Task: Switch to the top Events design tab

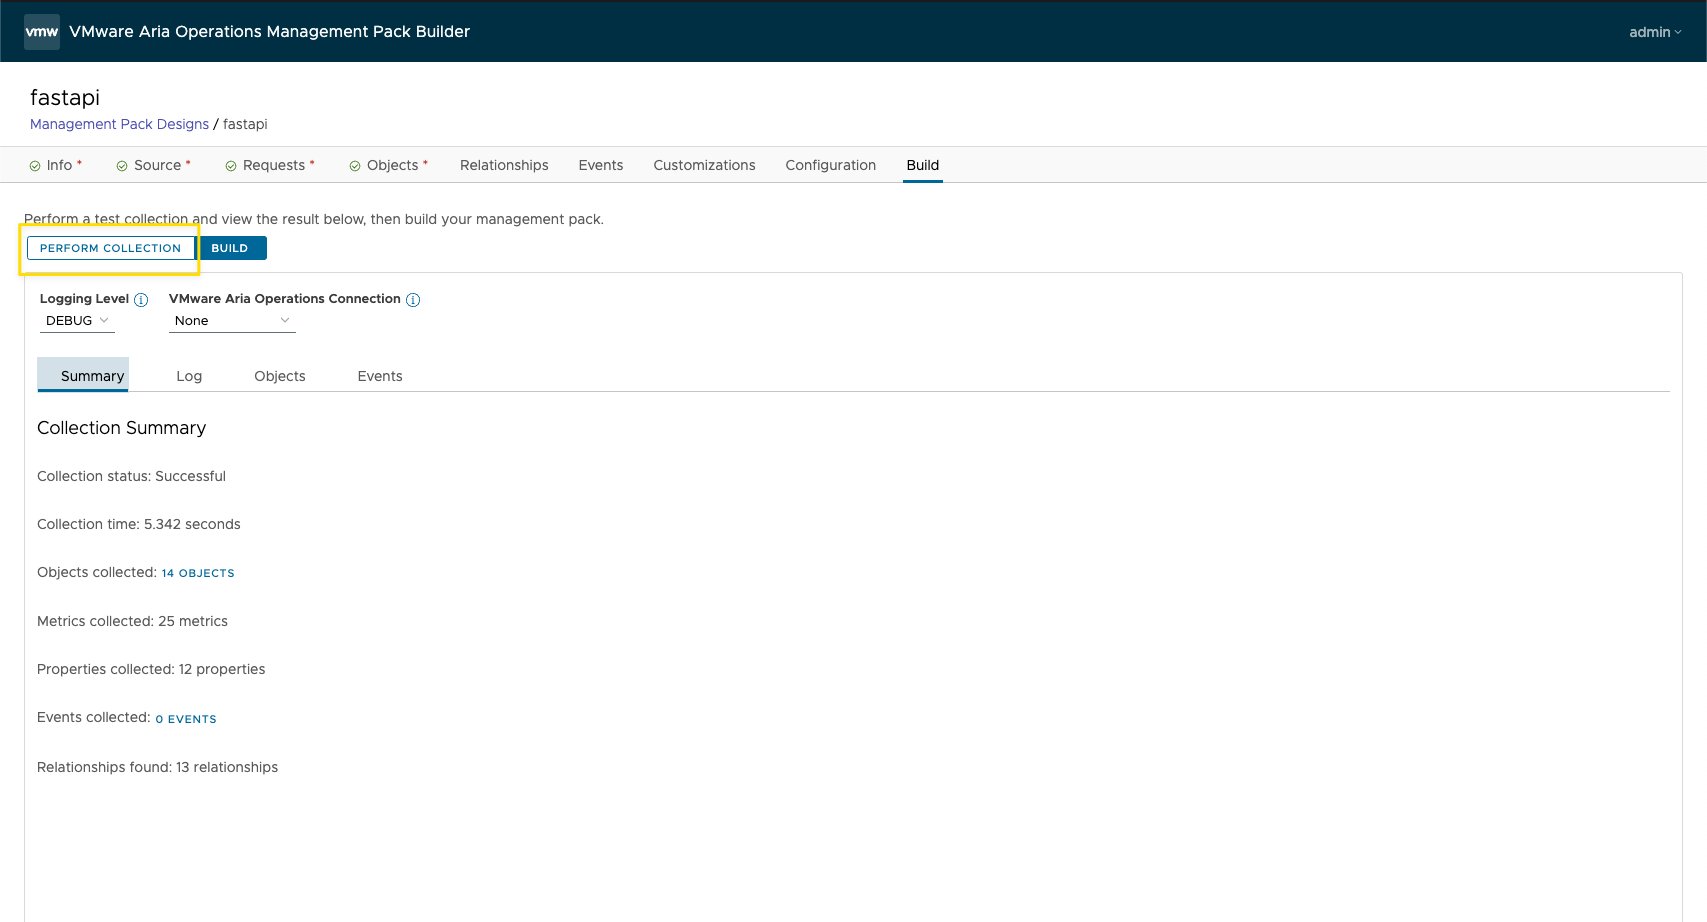Action: [x=600, y=165]
